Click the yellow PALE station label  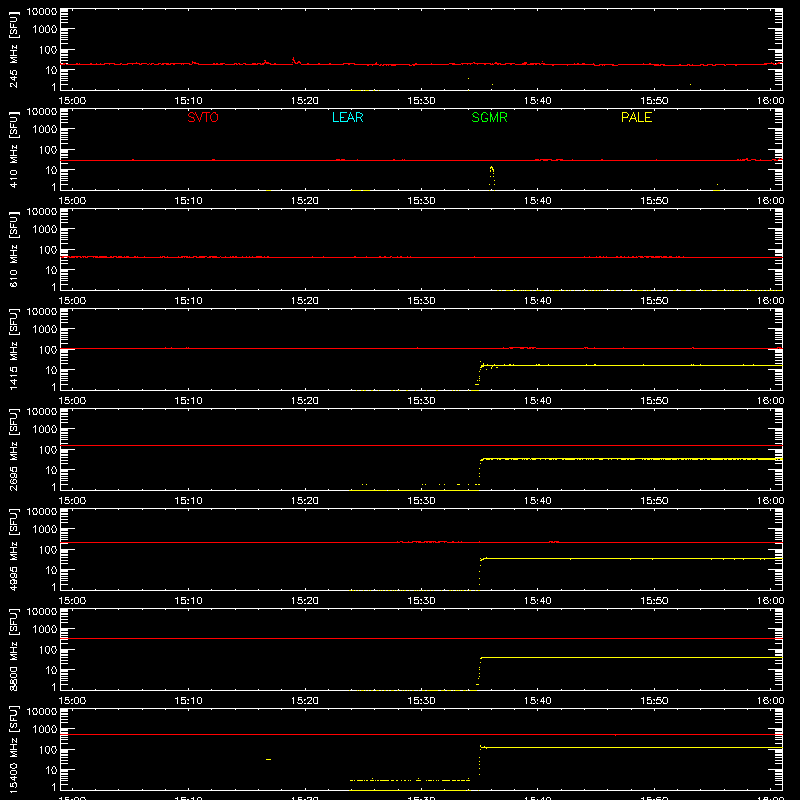point(636,117)
